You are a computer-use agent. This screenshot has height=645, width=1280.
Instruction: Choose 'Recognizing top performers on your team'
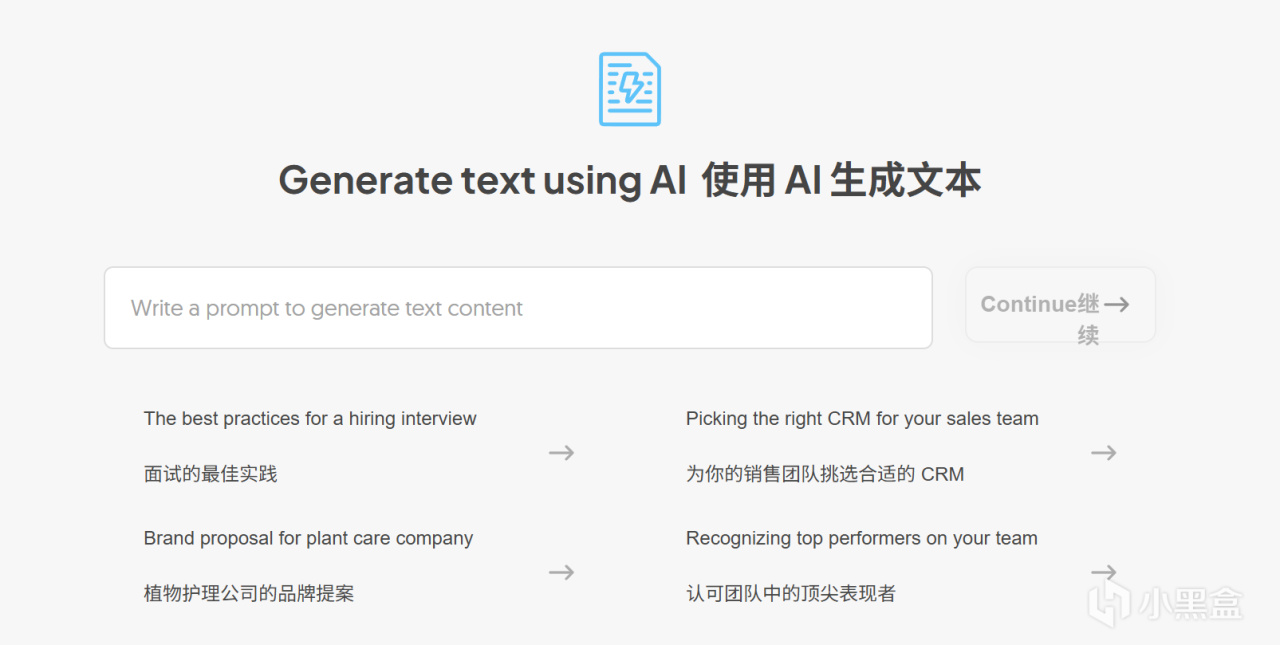(861, 538)
